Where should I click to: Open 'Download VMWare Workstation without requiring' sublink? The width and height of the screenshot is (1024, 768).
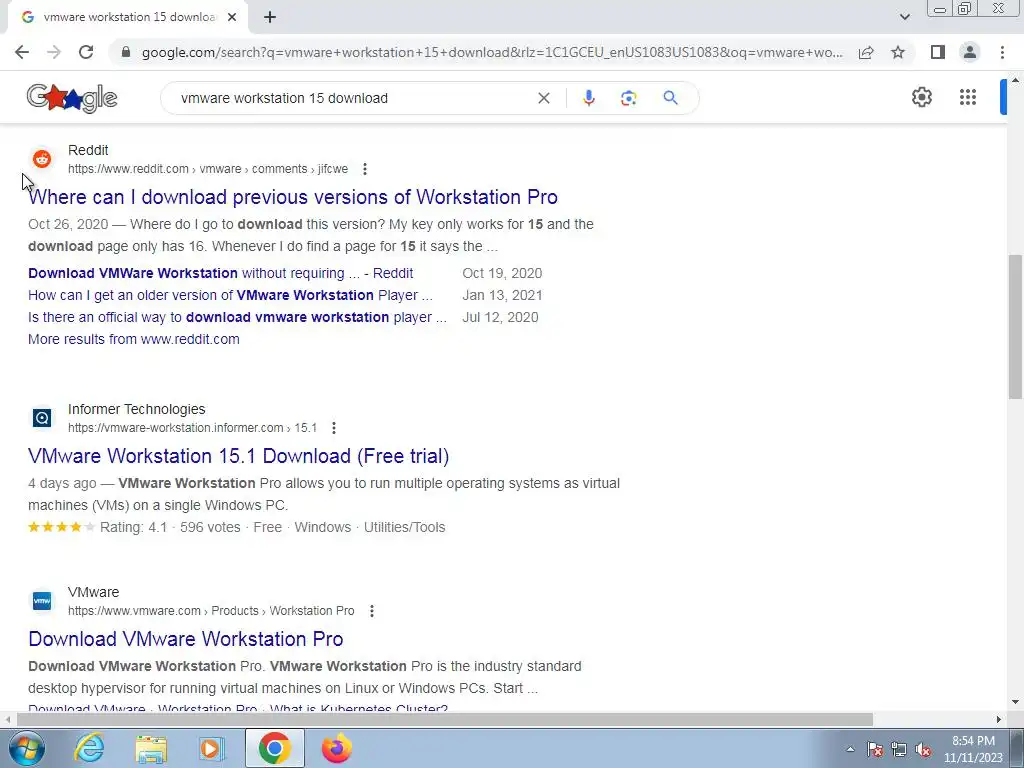pos(221,273)
